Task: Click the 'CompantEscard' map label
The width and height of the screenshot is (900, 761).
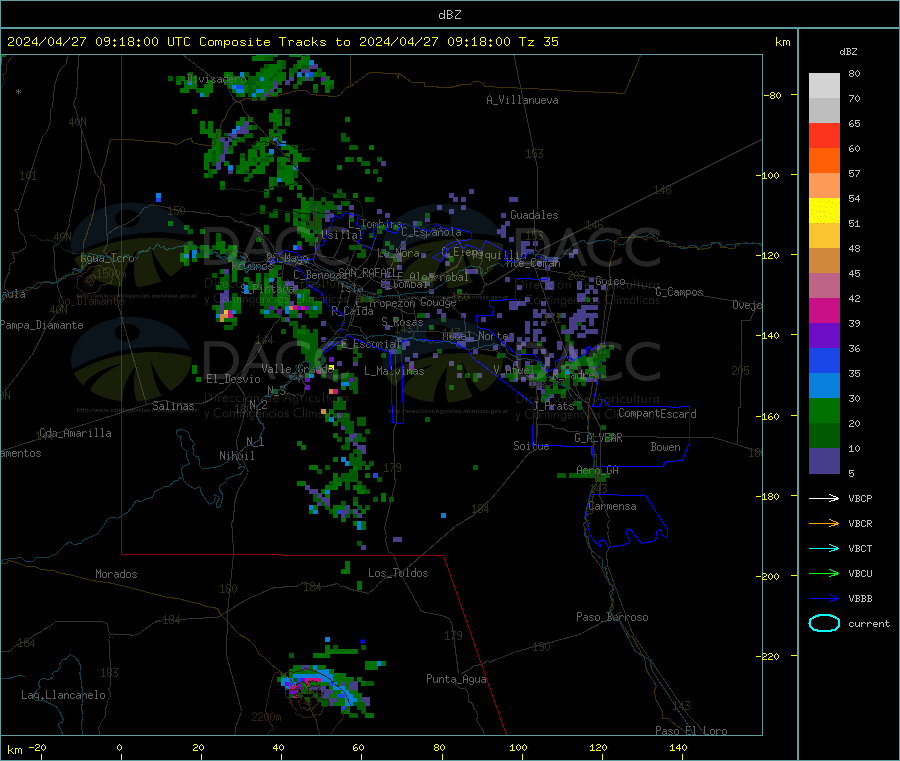Action: click(x=657, y=414)
